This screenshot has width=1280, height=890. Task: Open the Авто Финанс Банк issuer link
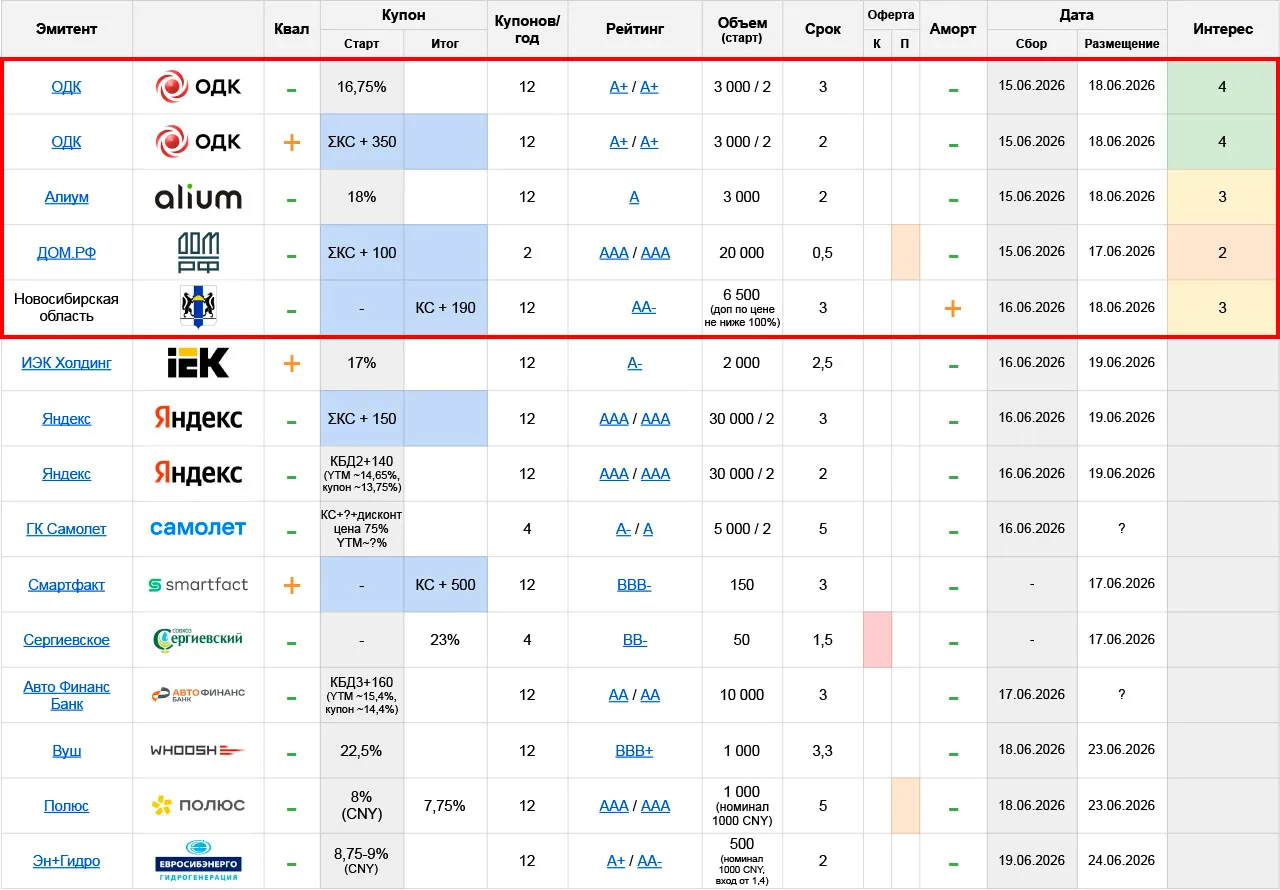click(x=66, y=695)
